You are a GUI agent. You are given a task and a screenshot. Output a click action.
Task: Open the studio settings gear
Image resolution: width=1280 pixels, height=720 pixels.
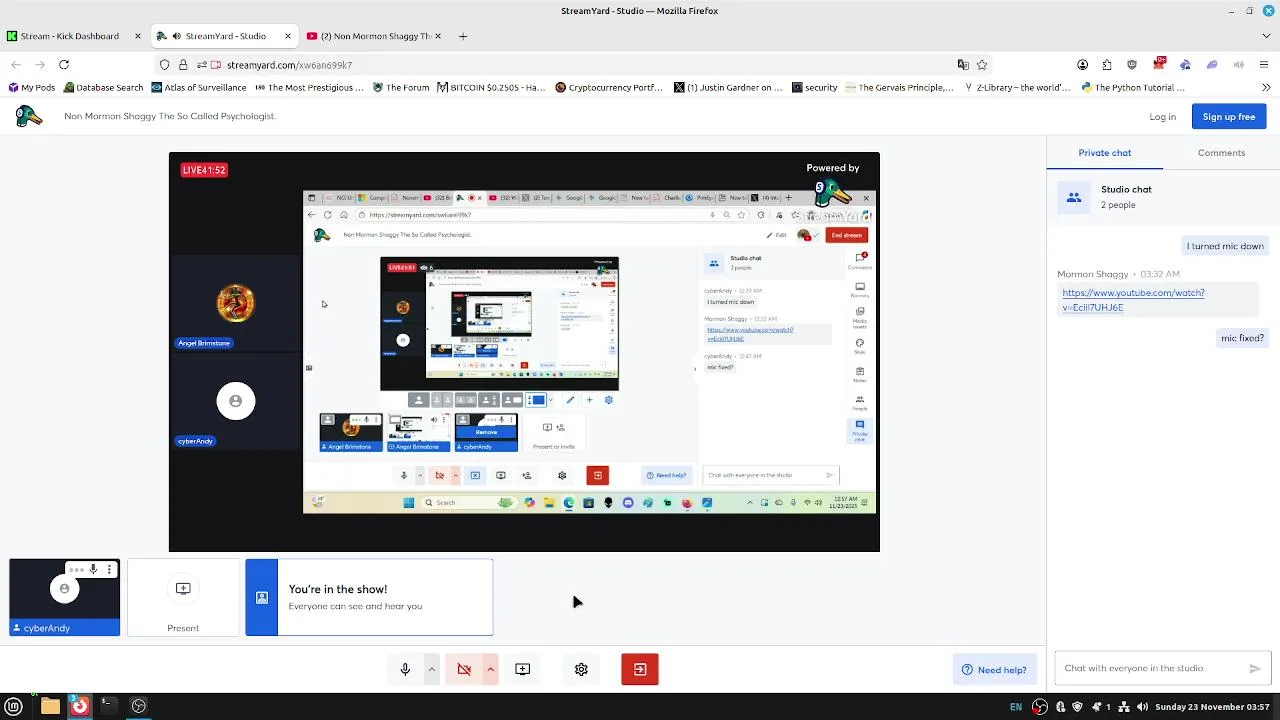(x=581, y=669)
